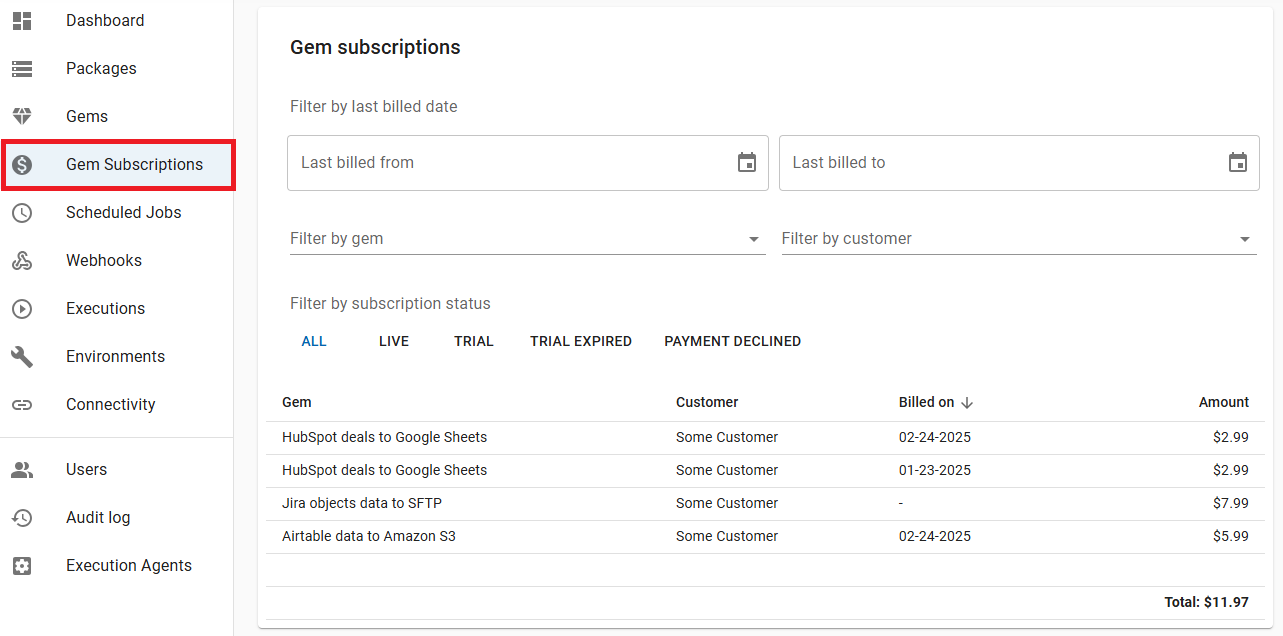Click the Dashboard grid icon

[x=22, y=21]
